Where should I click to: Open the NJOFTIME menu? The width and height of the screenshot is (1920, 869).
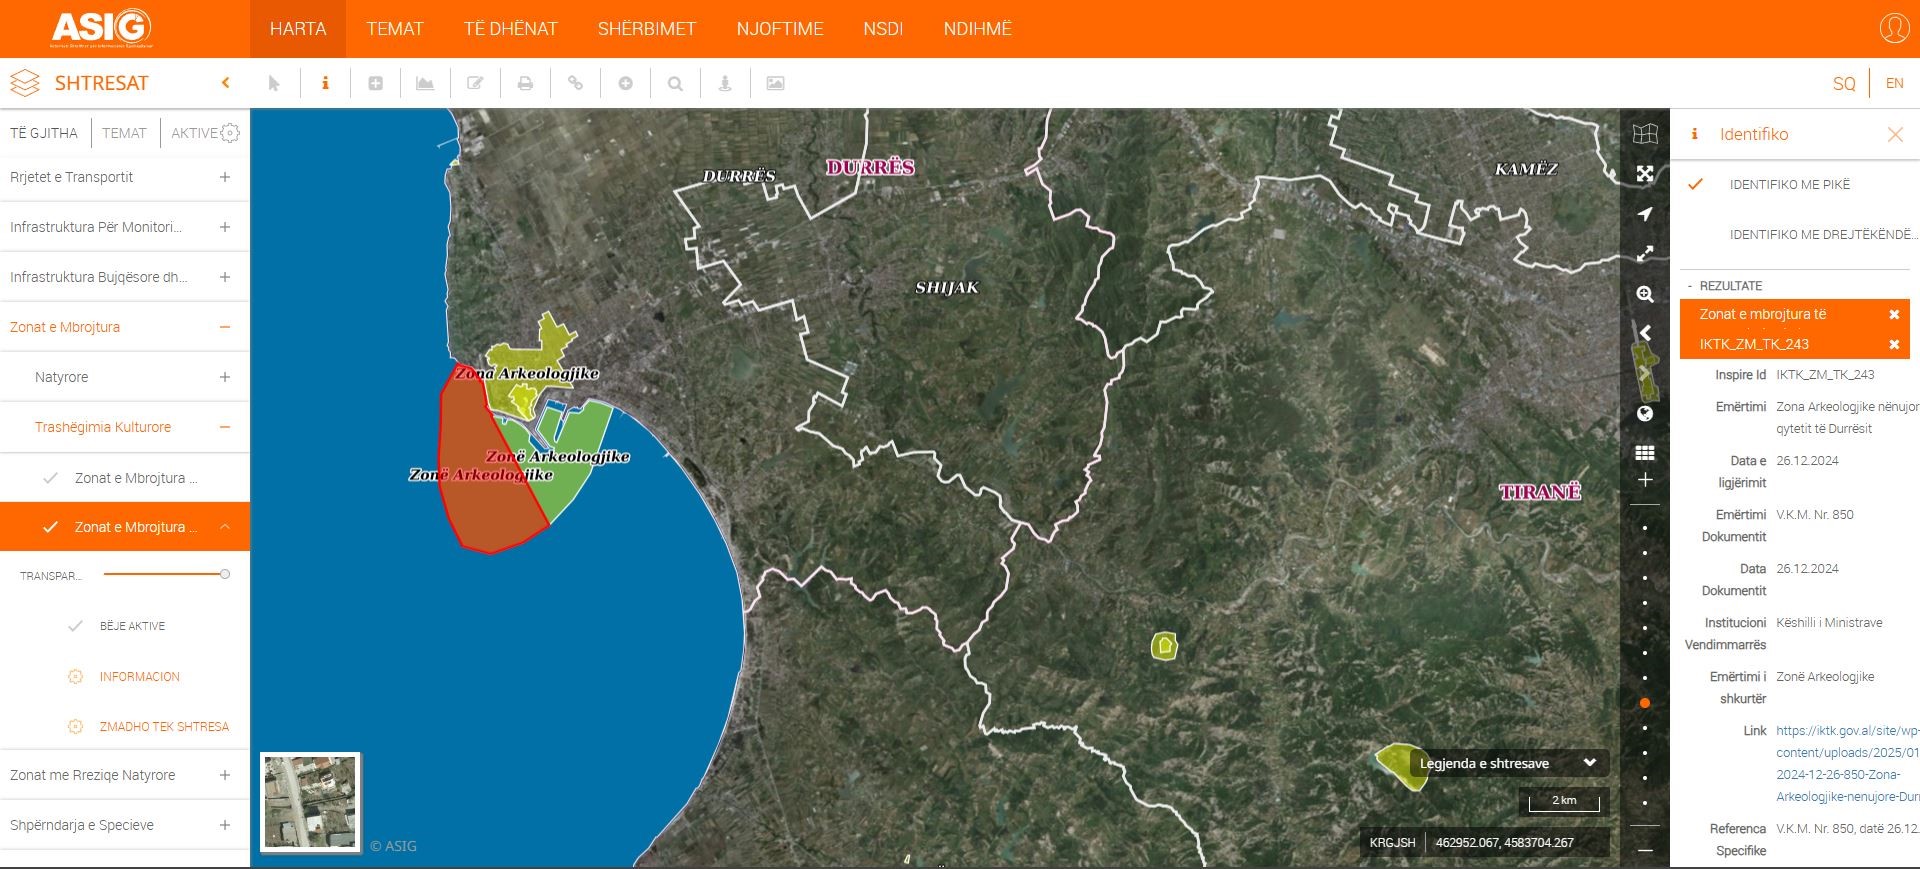point(780,29)
